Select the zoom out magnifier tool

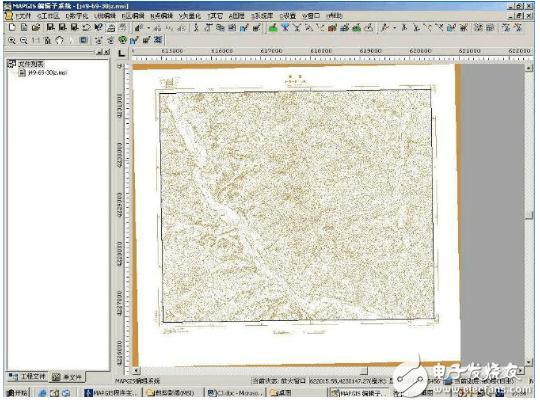click(23, 41)
